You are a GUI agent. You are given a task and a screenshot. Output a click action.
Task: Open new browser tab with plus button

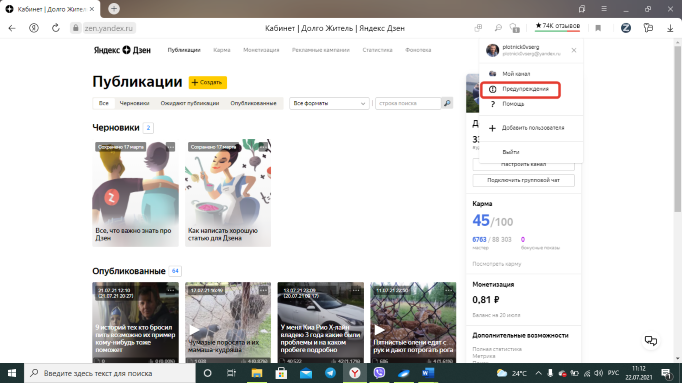coord(114,9)
